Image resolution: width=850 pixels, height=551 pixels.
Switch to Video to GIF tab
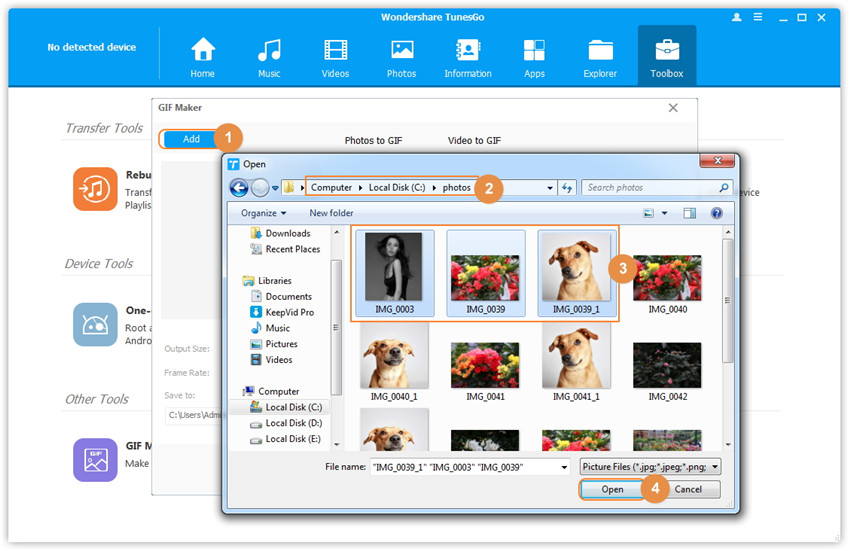click(474, 140)
